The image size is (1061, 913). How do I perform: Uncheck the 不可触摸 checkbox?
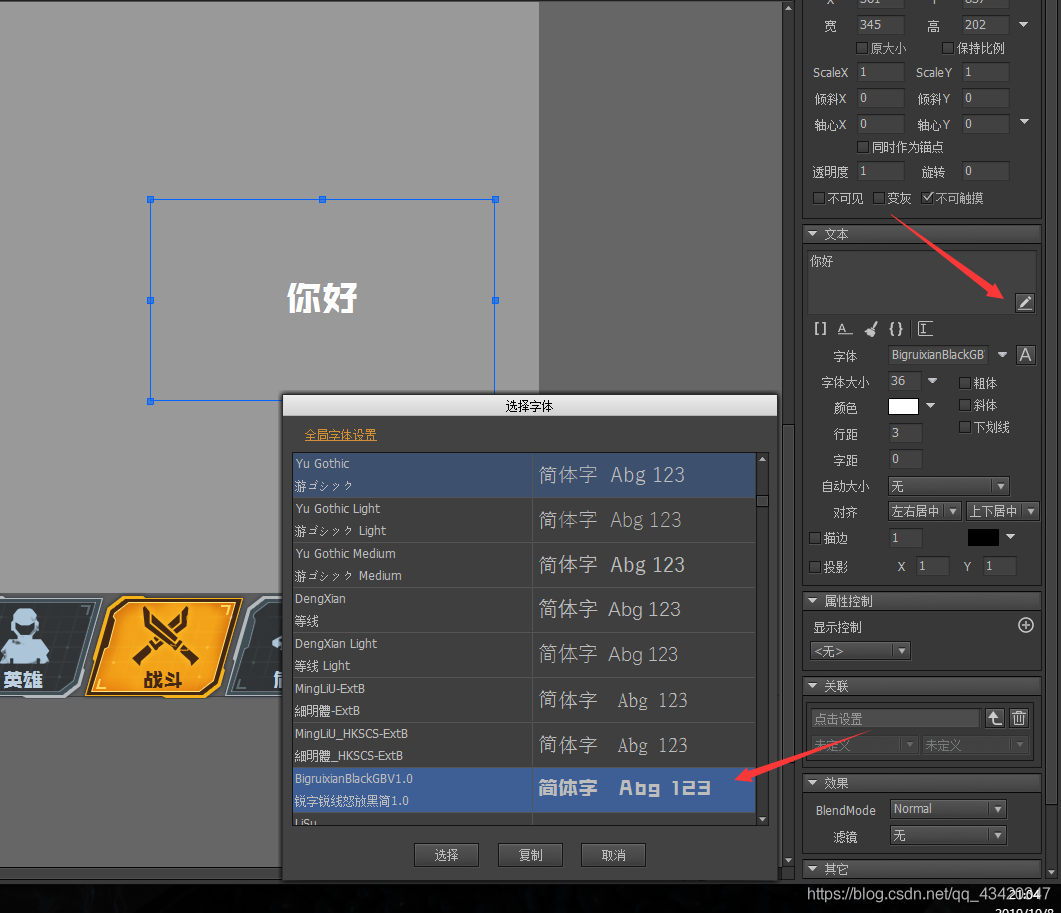(928, 198)
